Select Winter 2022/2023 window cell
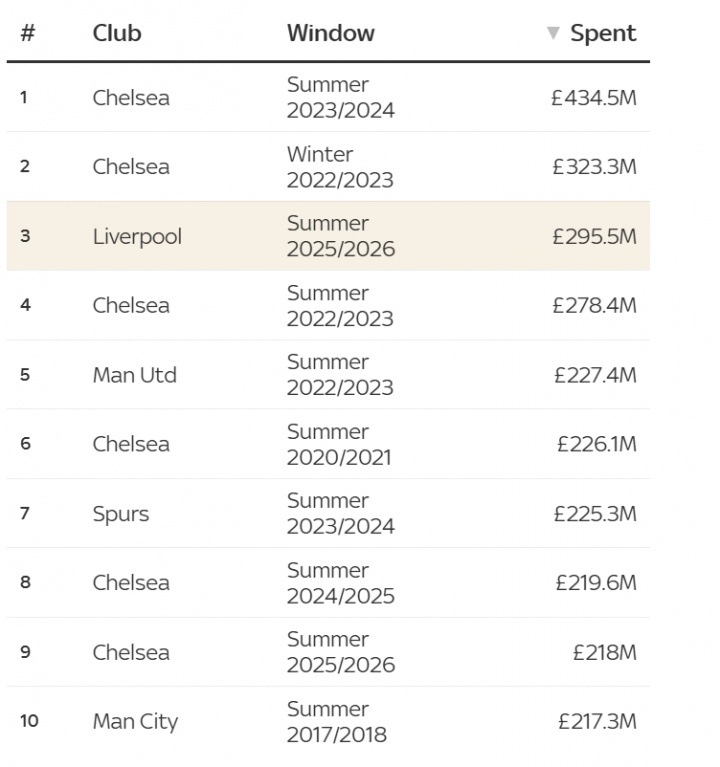Image resolution: width=720 pixels, height=767 pixels. [340, 167]
